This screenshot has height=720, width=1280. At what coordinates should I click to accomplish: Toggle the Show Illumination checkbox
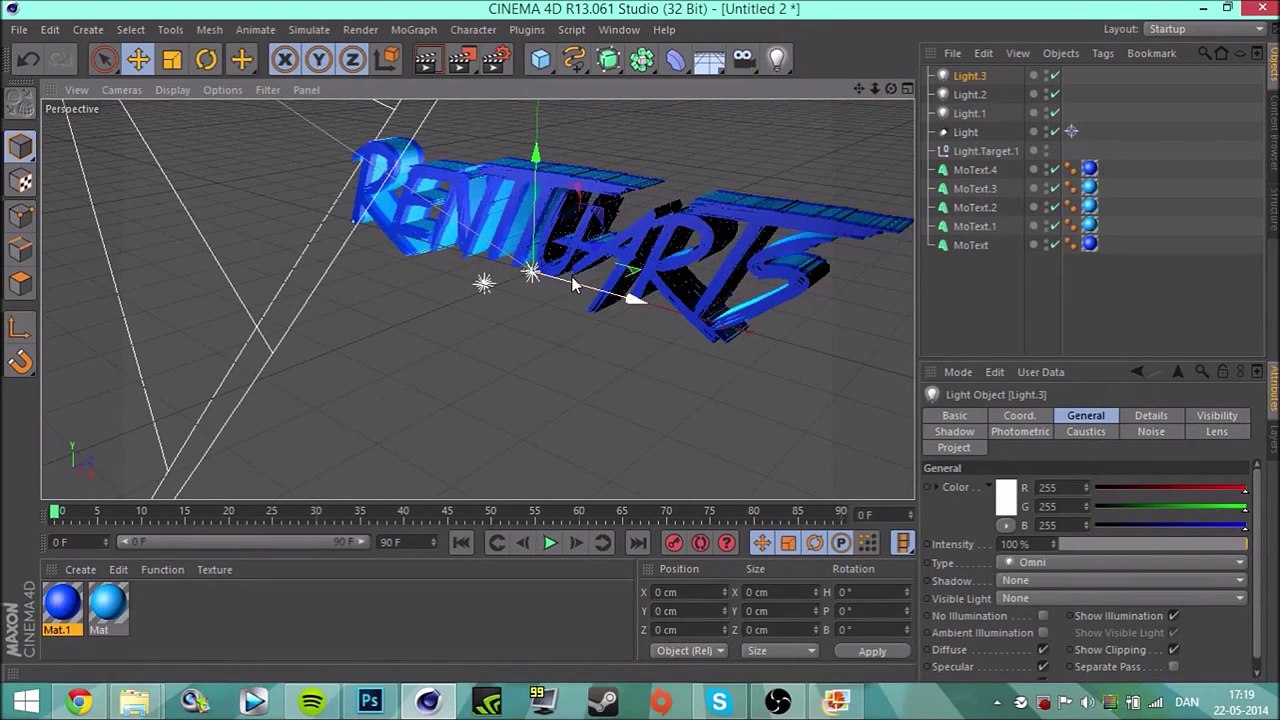click(1173, 616)
